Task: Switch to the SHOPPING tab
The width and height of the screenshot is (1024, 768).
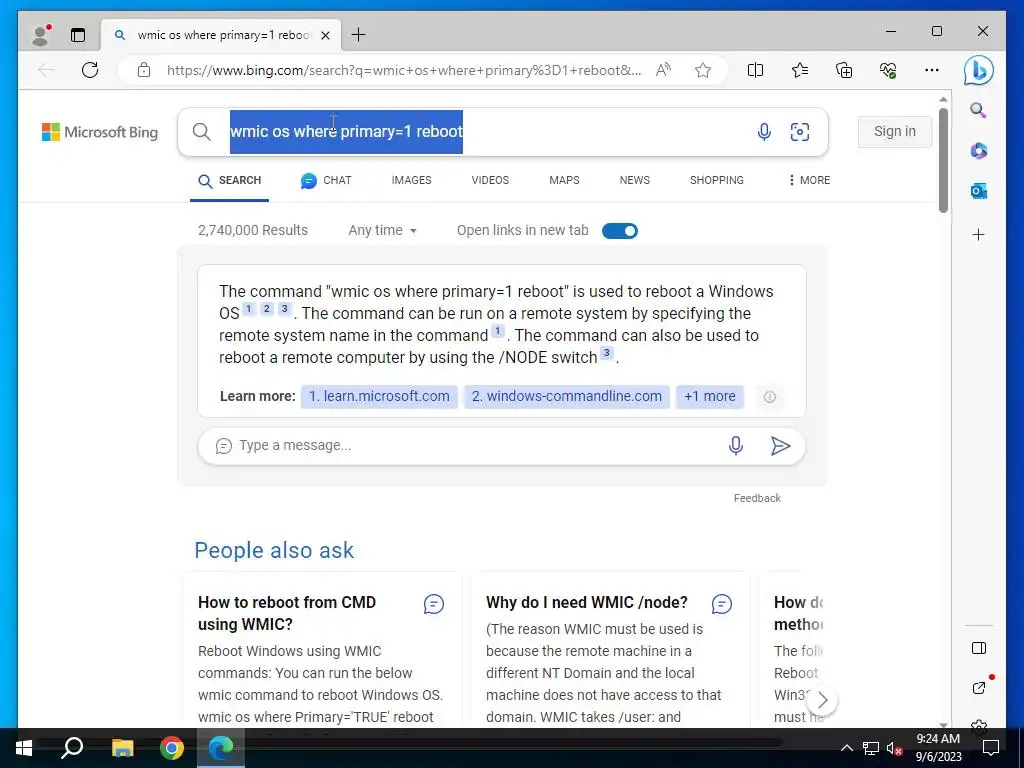Action: [x=716, y=180]
